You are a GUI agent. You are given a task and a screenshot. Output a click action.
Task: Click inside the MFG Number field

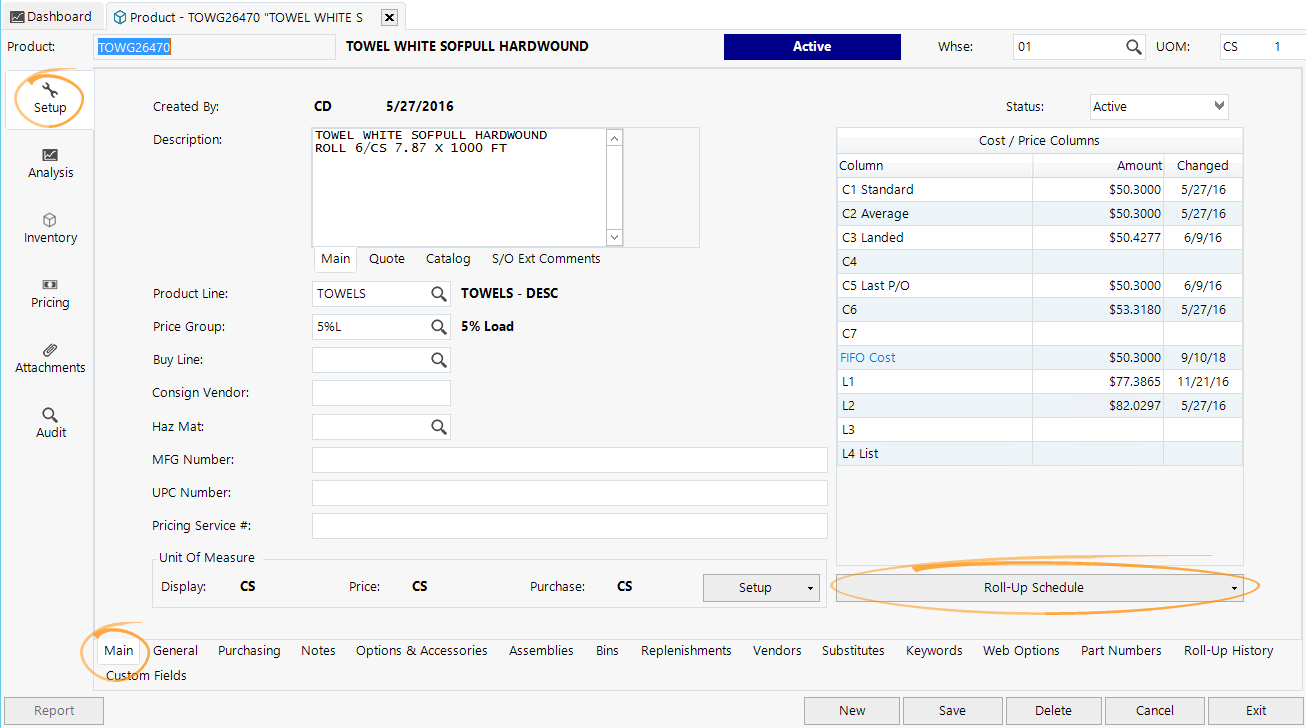(x=569, y=459)
